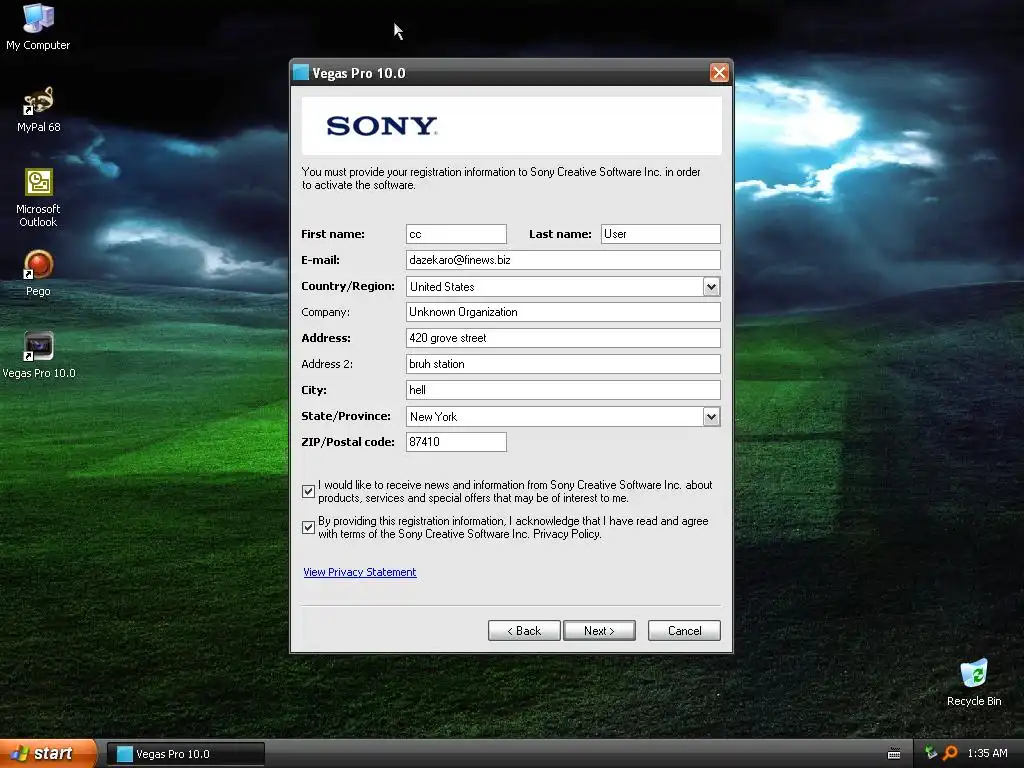Screen dimensions: 1024x768
Task: Proceed with the Next button
Action: point(599,630)
